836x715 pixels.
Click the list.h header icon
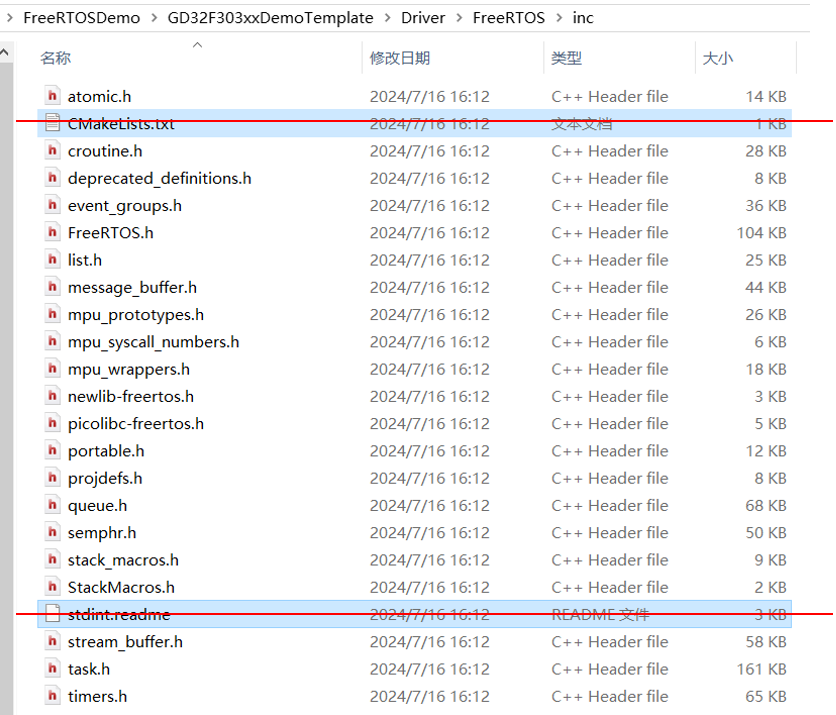point(52,260)
